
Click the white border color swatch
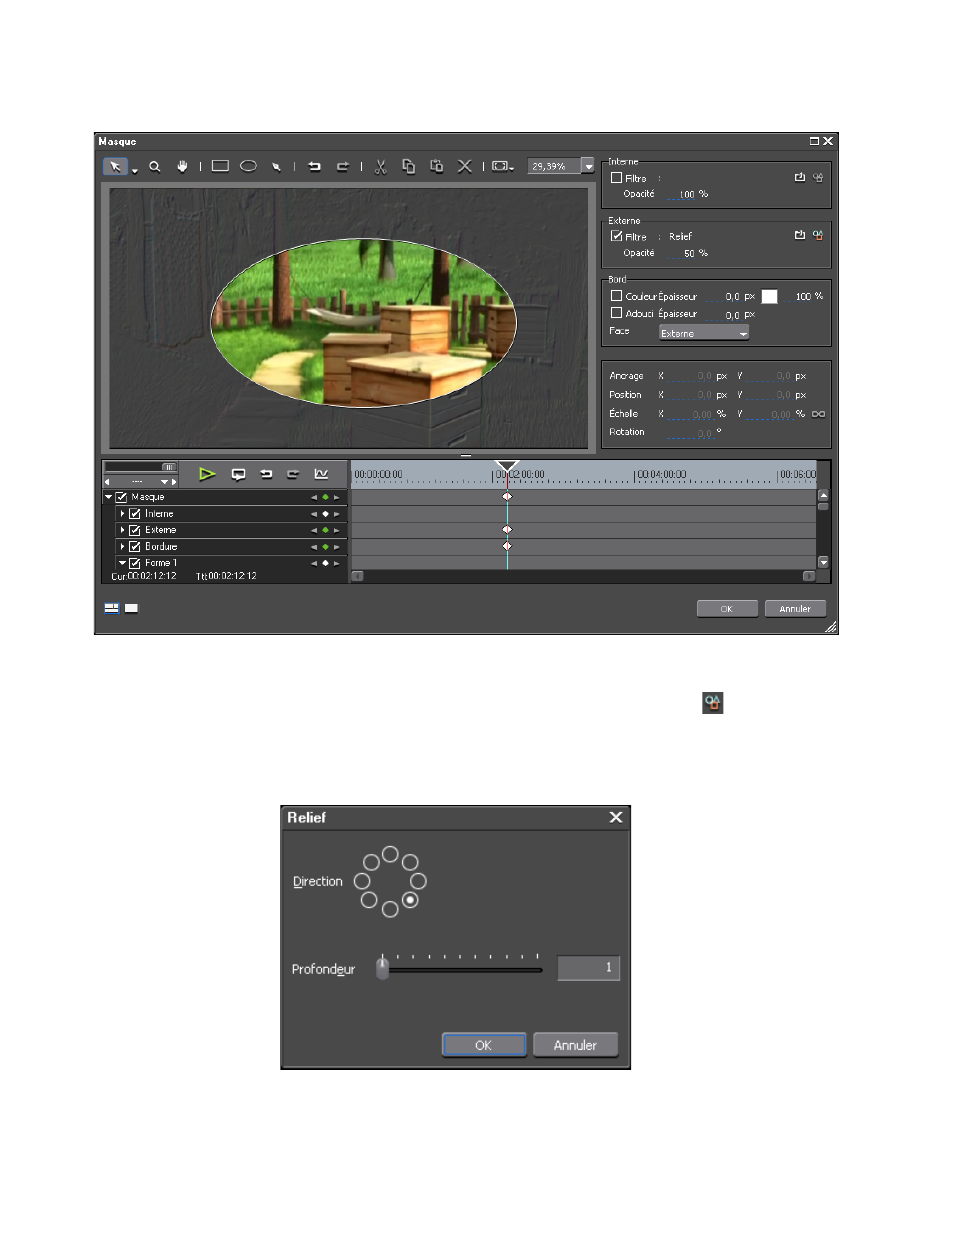(769, 297)
